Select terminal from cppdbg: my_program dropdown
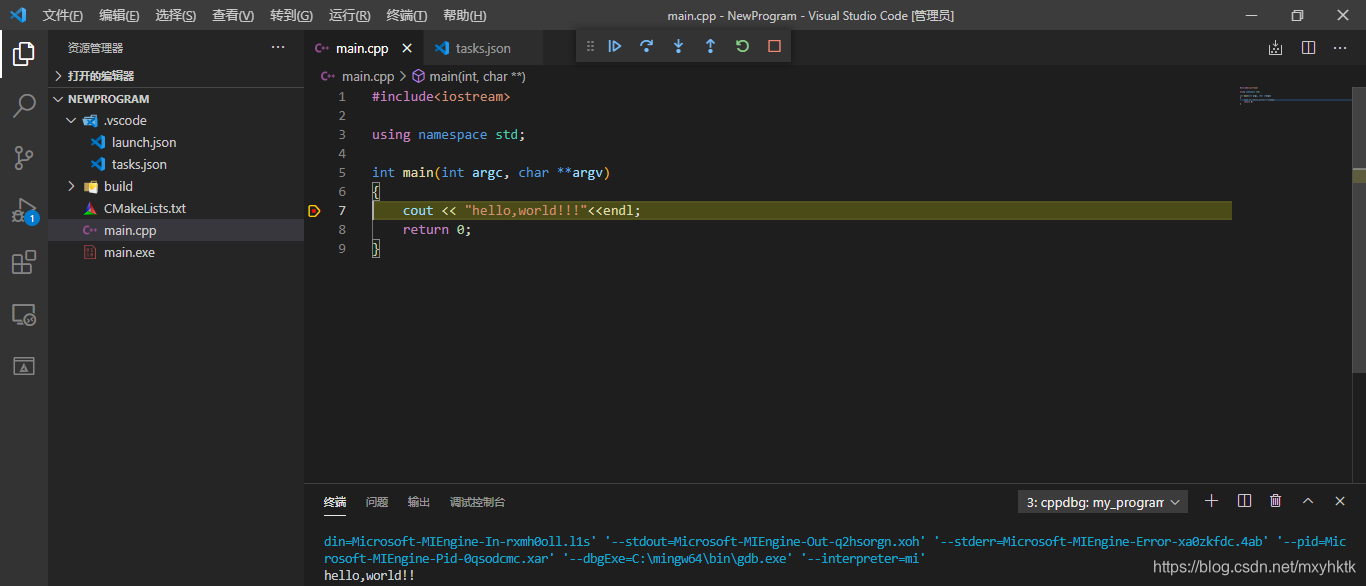Screen dimensions: 1366x586 point(1102,502)
